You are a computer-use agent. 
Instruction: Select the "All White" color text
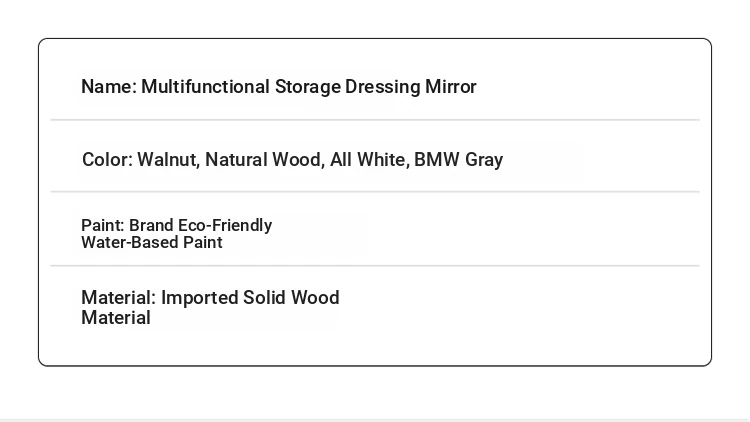[370, 160]
